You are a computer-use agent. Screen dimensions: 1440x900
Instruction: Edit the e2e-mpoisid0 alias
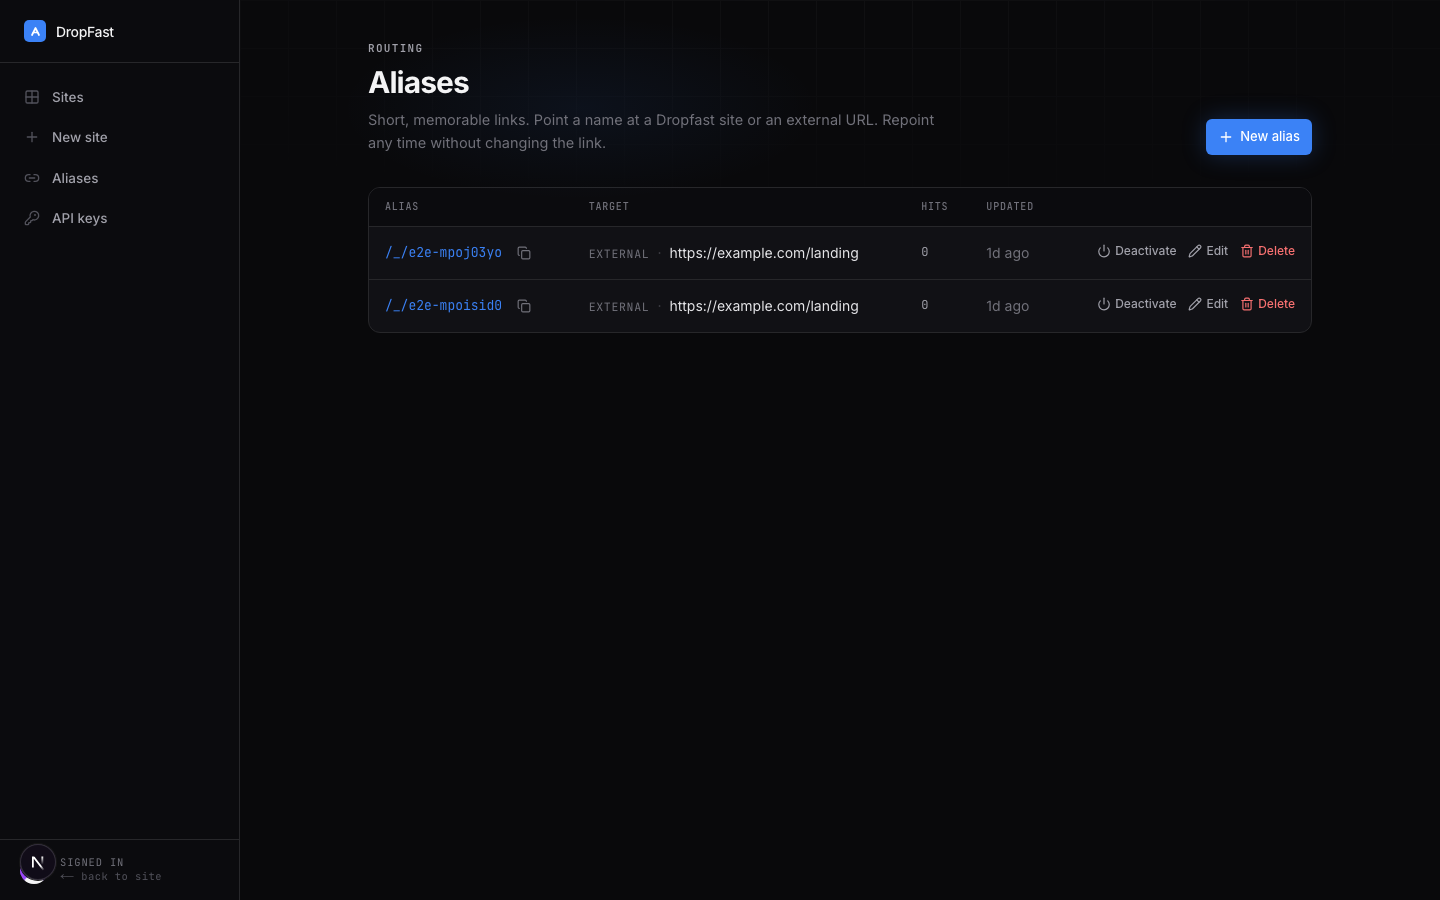pyautogui.click(x=1208, y=304)
